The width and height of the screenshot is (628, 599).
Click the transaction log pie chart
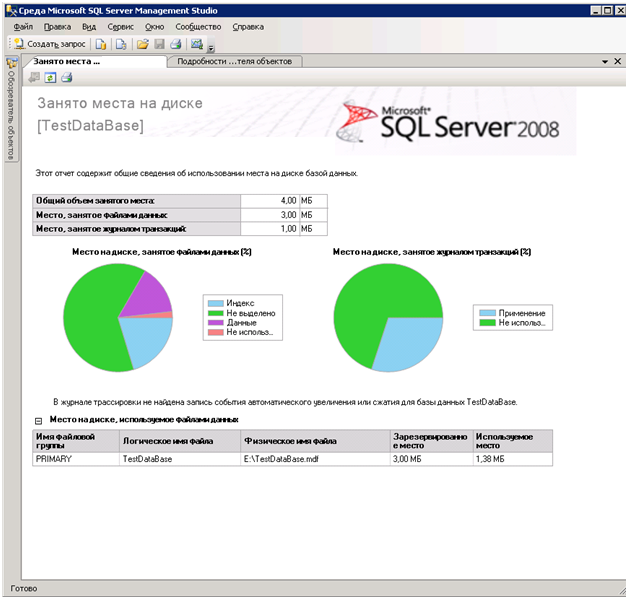coord(388,318)
